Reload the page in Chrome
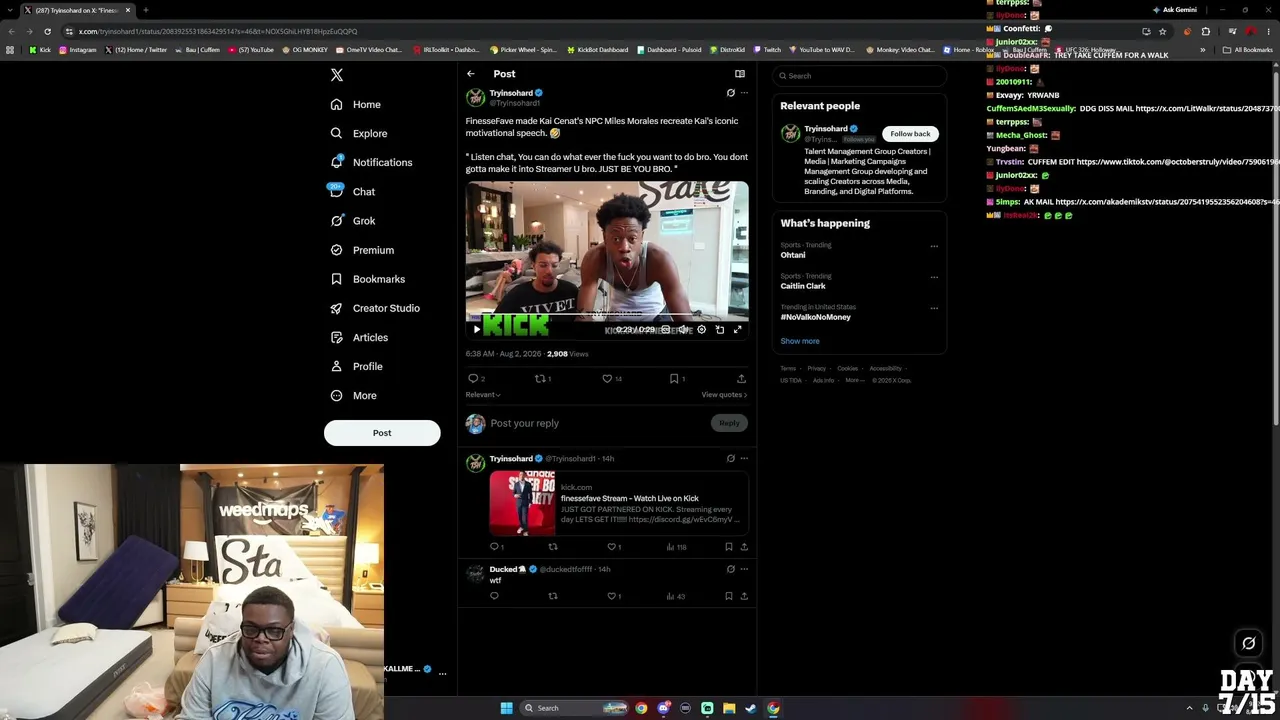The height and width of the screenshot is (720, 1280). pos(47,31)
